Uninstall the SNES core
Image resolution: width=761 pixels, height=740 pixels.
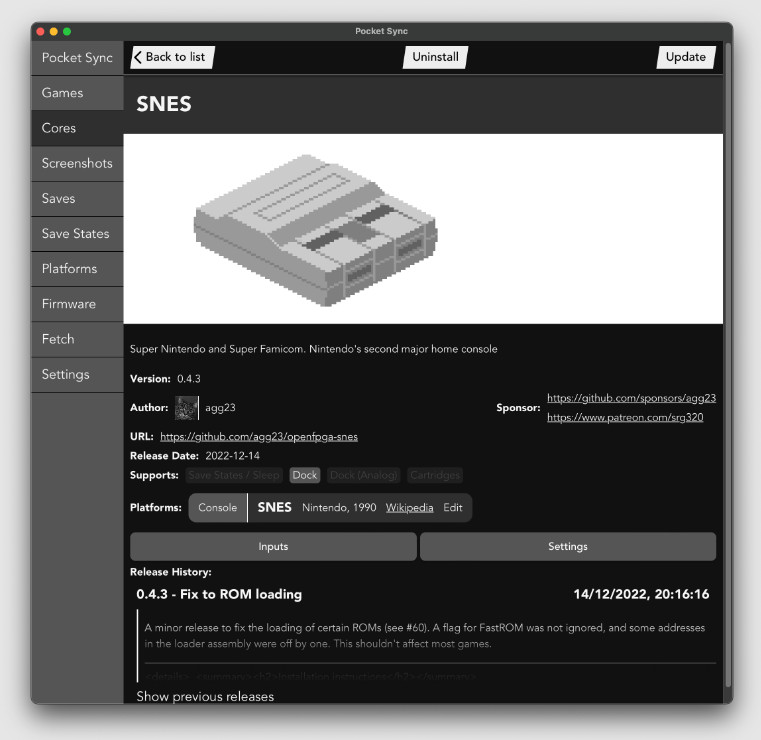coord(435,57)
